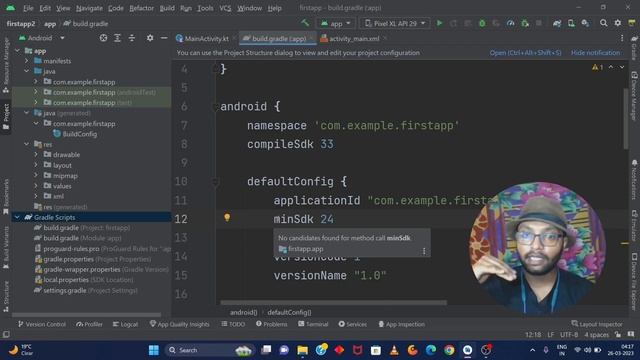Open the Terminal tool window
Image resolution: width=640 pixels, height=360 pixels.
(x=313, y=324)
